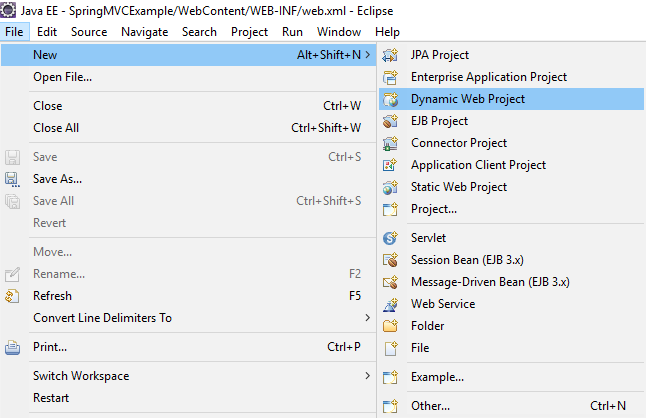The width and height of the screenshot is (646, 418).
Task: Click the Ctrl+N shortcut text
Action: point(608,406)
